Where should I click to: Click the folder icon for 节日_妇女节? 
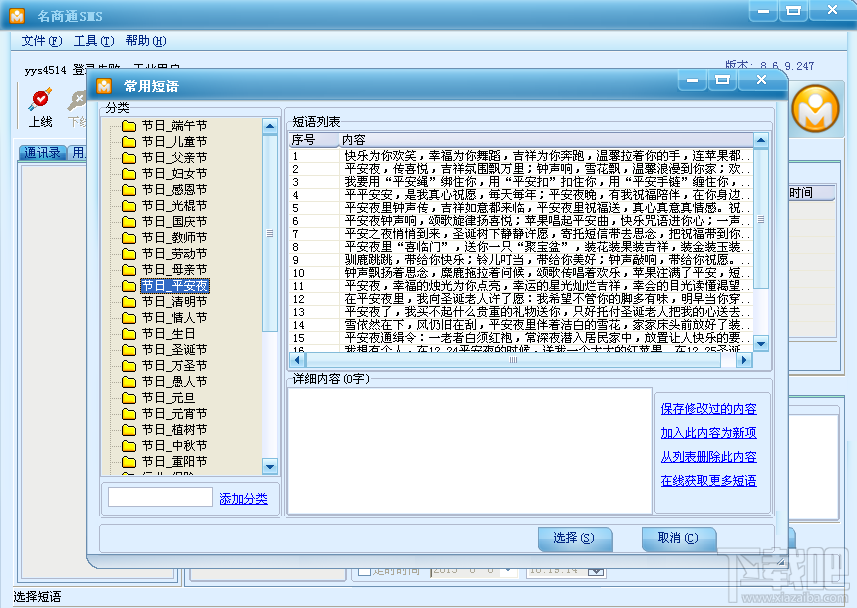pos(129,174)
